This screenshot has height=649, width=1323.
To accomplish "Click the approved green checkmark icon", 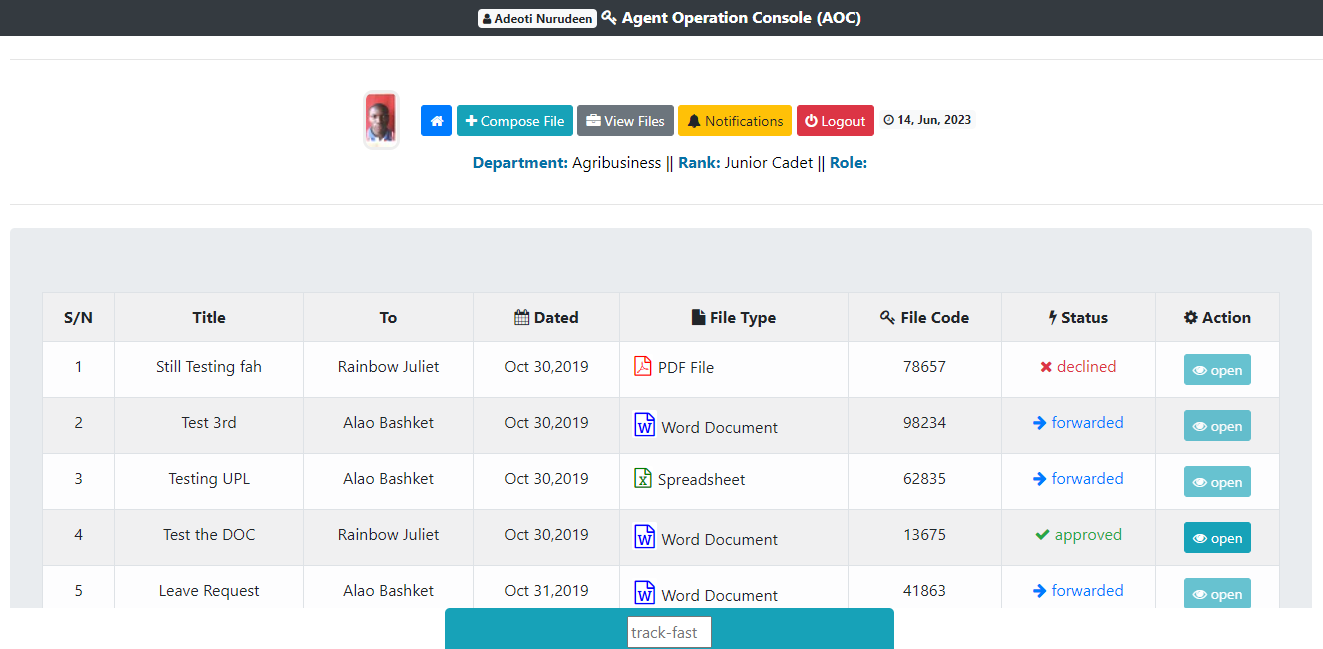I will pos(1042,535).
